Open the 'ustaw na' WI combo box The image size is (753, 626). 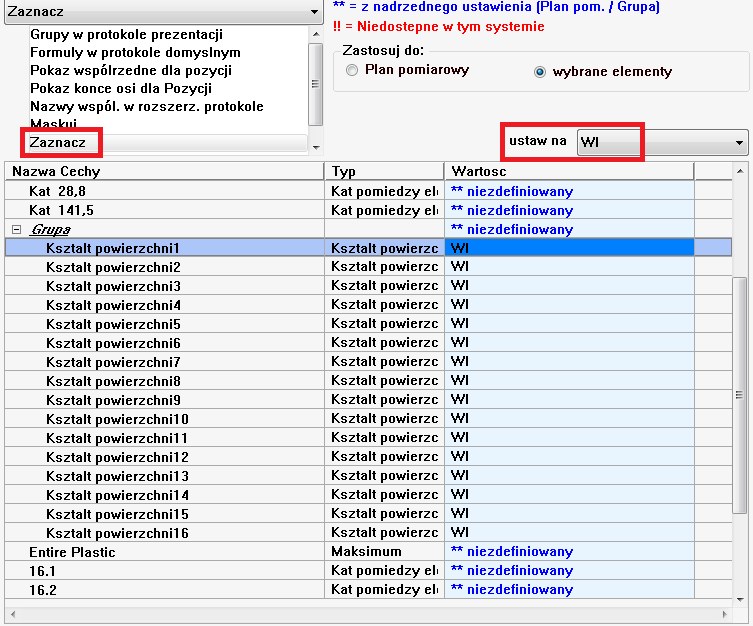click(x=661, y=143)
